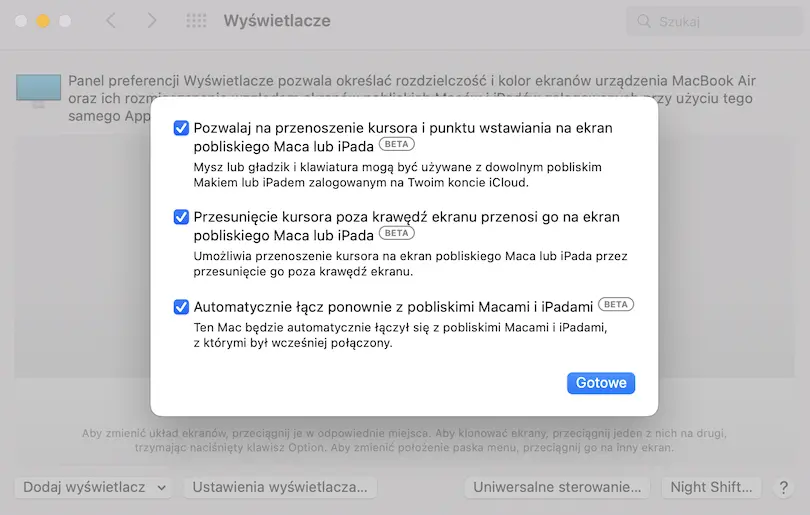This screenshot has height=515, width=810.
Task: Click the gray zoom window button
Action: (x=65, y=21)
